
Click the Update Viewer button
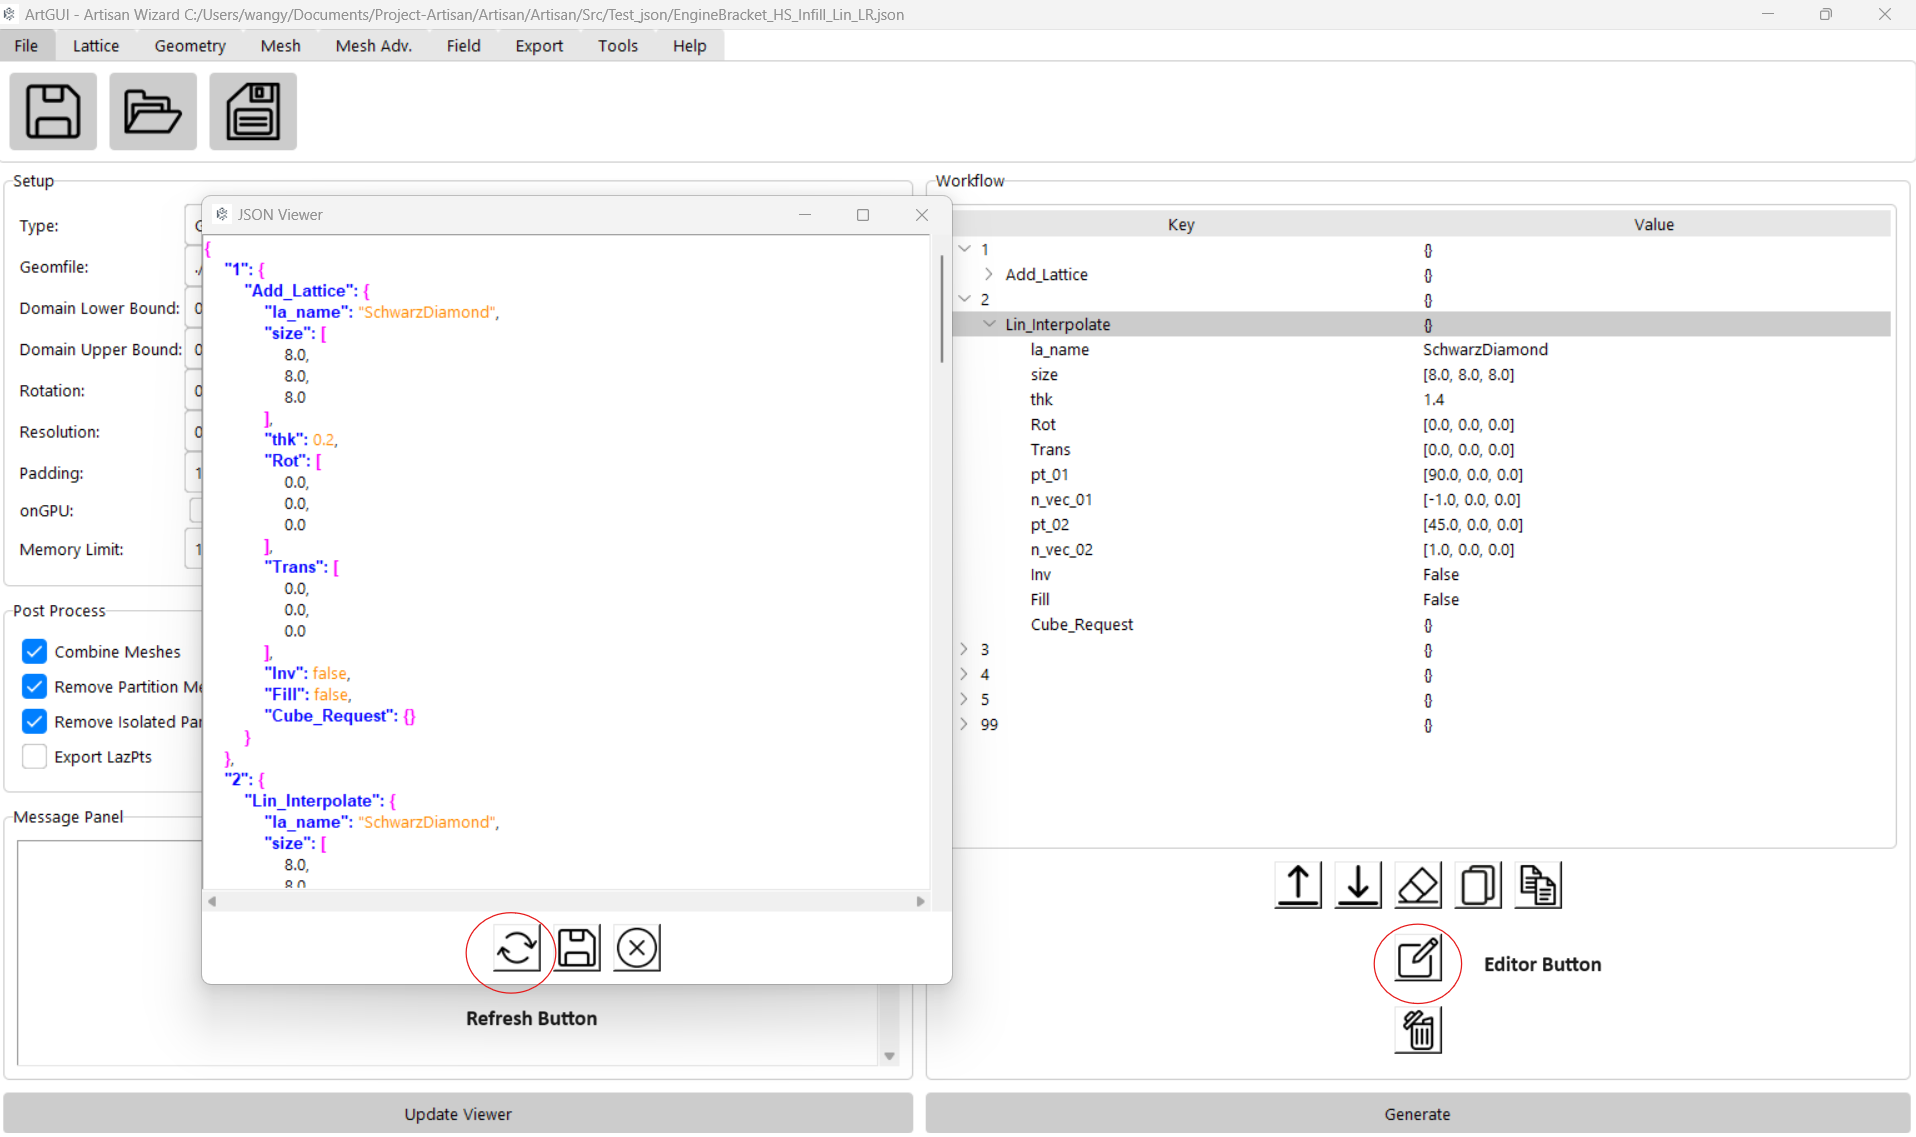pos(458,1114)
